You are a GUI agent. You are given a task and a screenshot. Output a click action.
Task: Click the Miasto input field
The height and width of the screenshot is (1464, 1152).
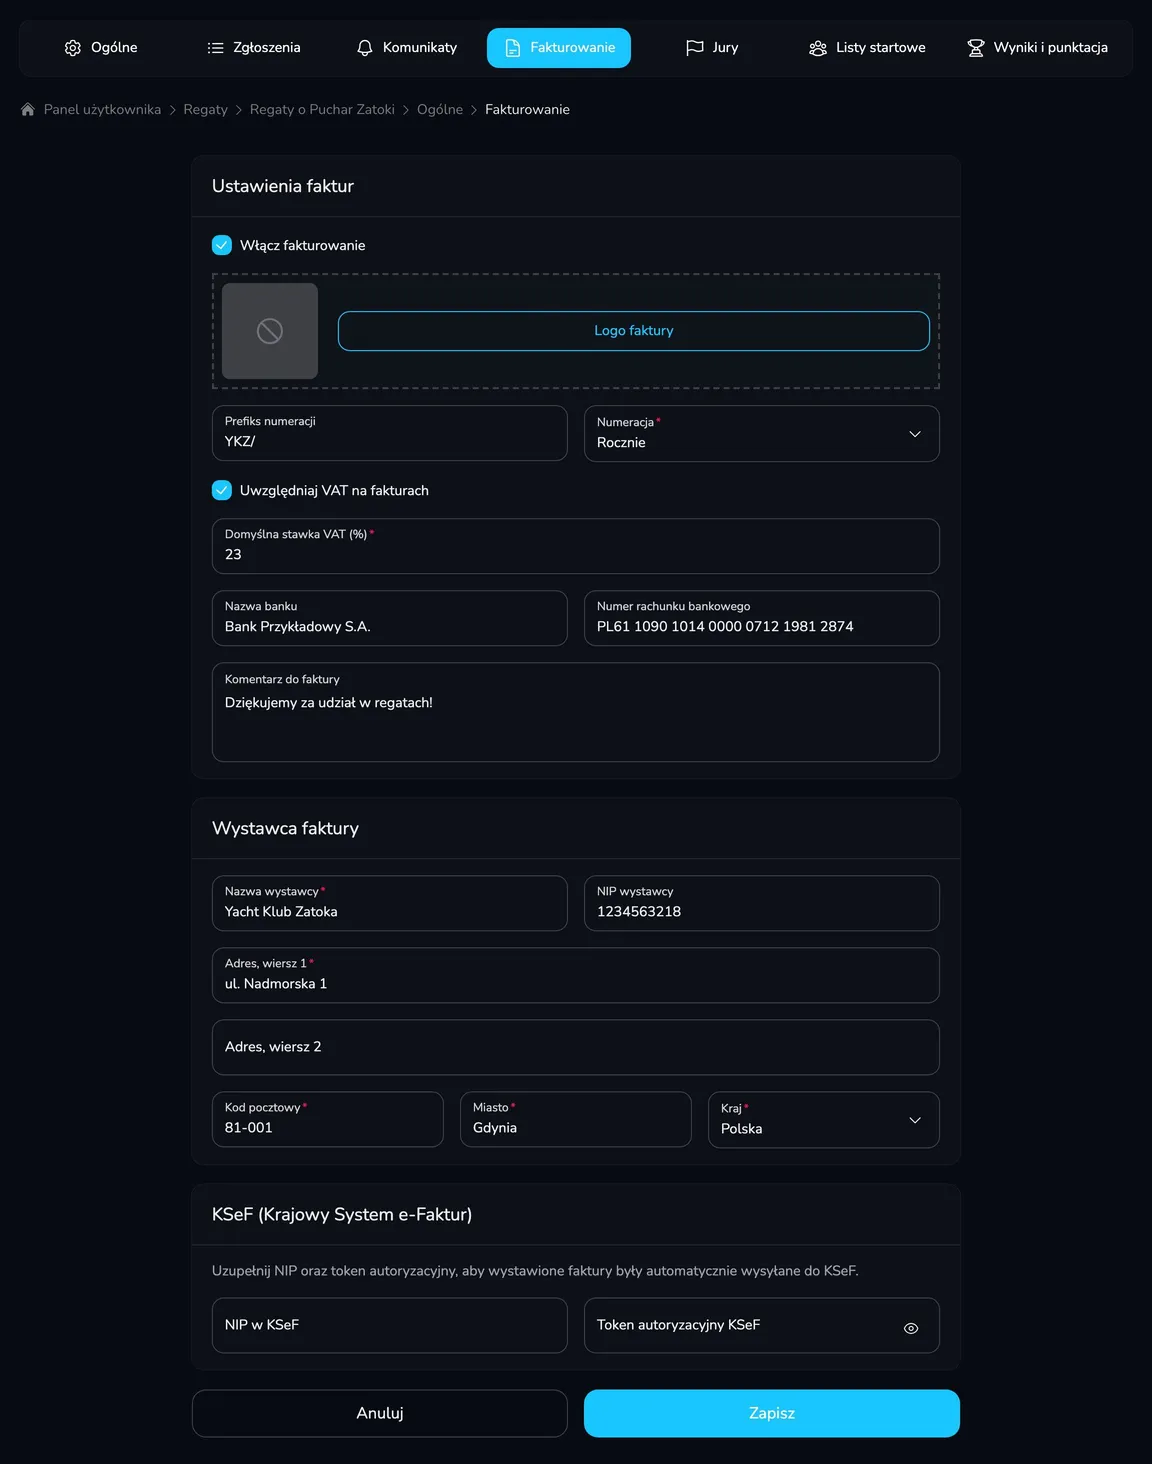[x=576, y=1119]
